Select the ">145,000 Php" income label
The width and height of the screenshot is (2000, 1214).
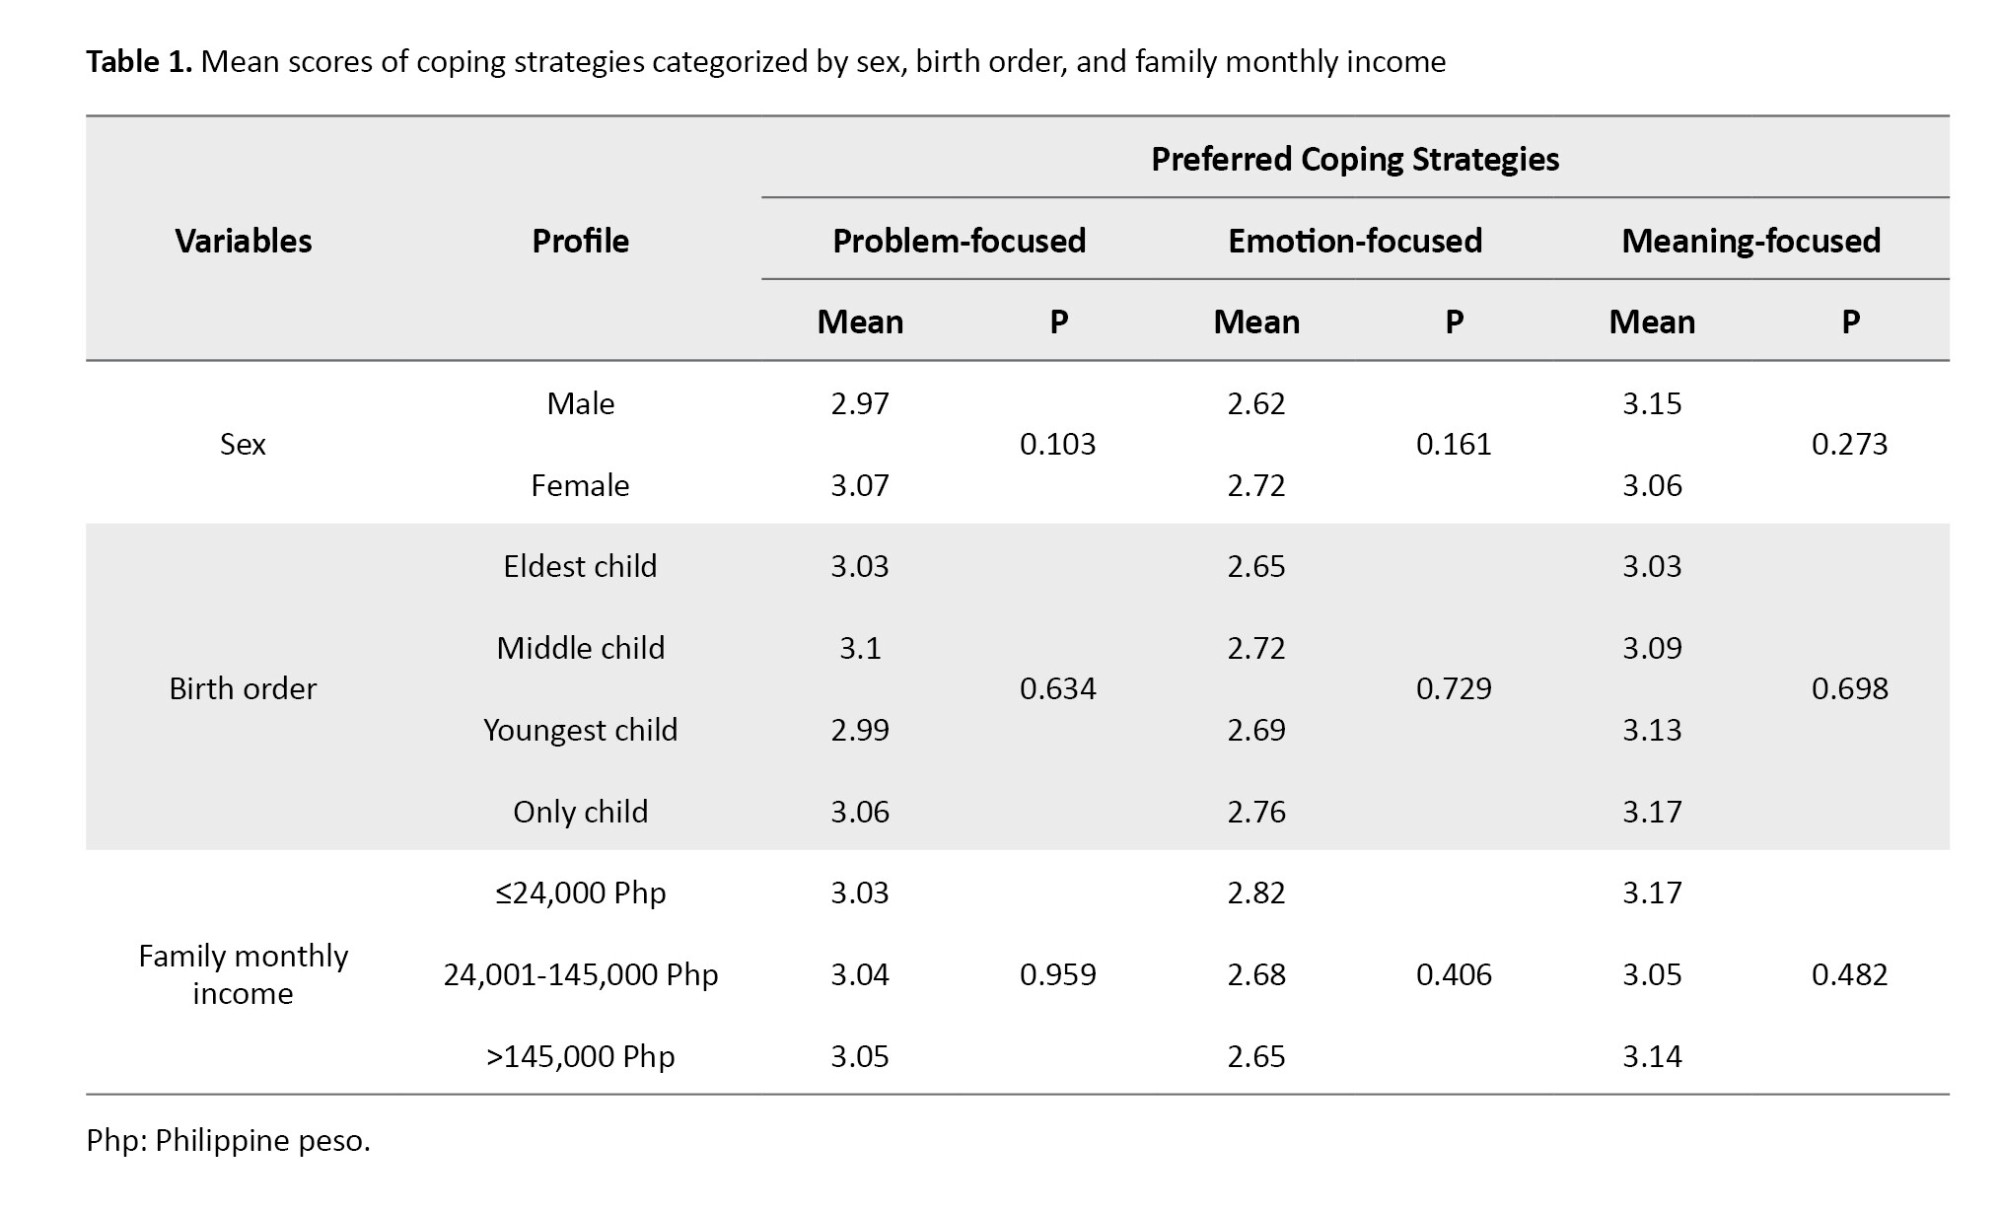click(x=580, y=1056)
